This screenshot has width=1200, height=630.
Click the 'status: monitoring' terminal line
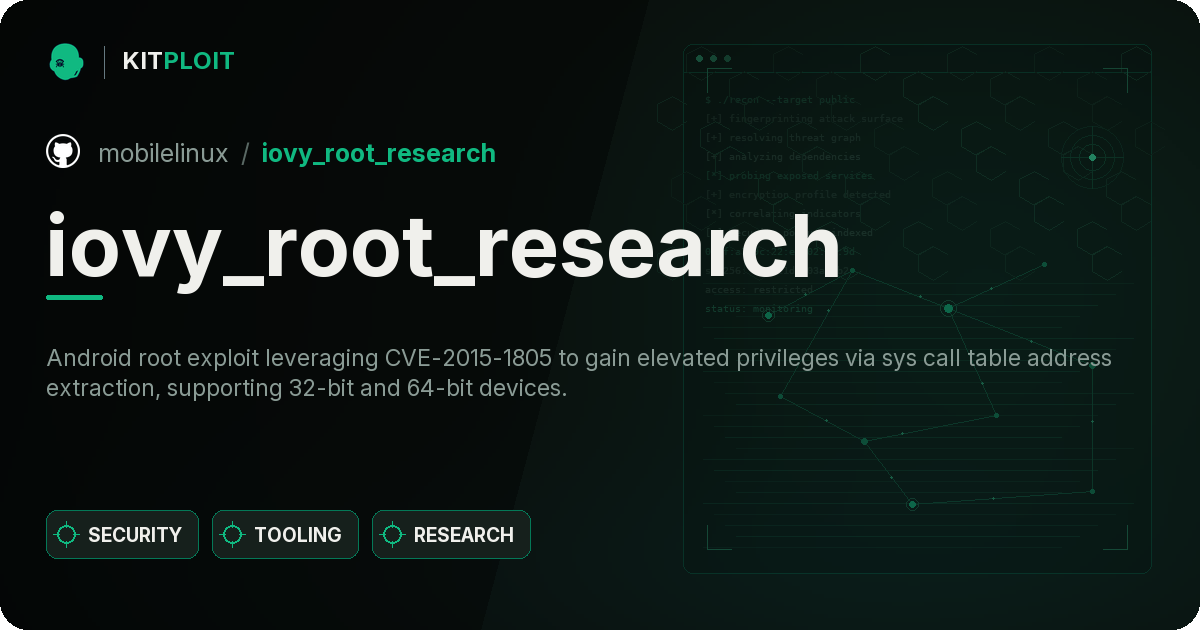759,309
